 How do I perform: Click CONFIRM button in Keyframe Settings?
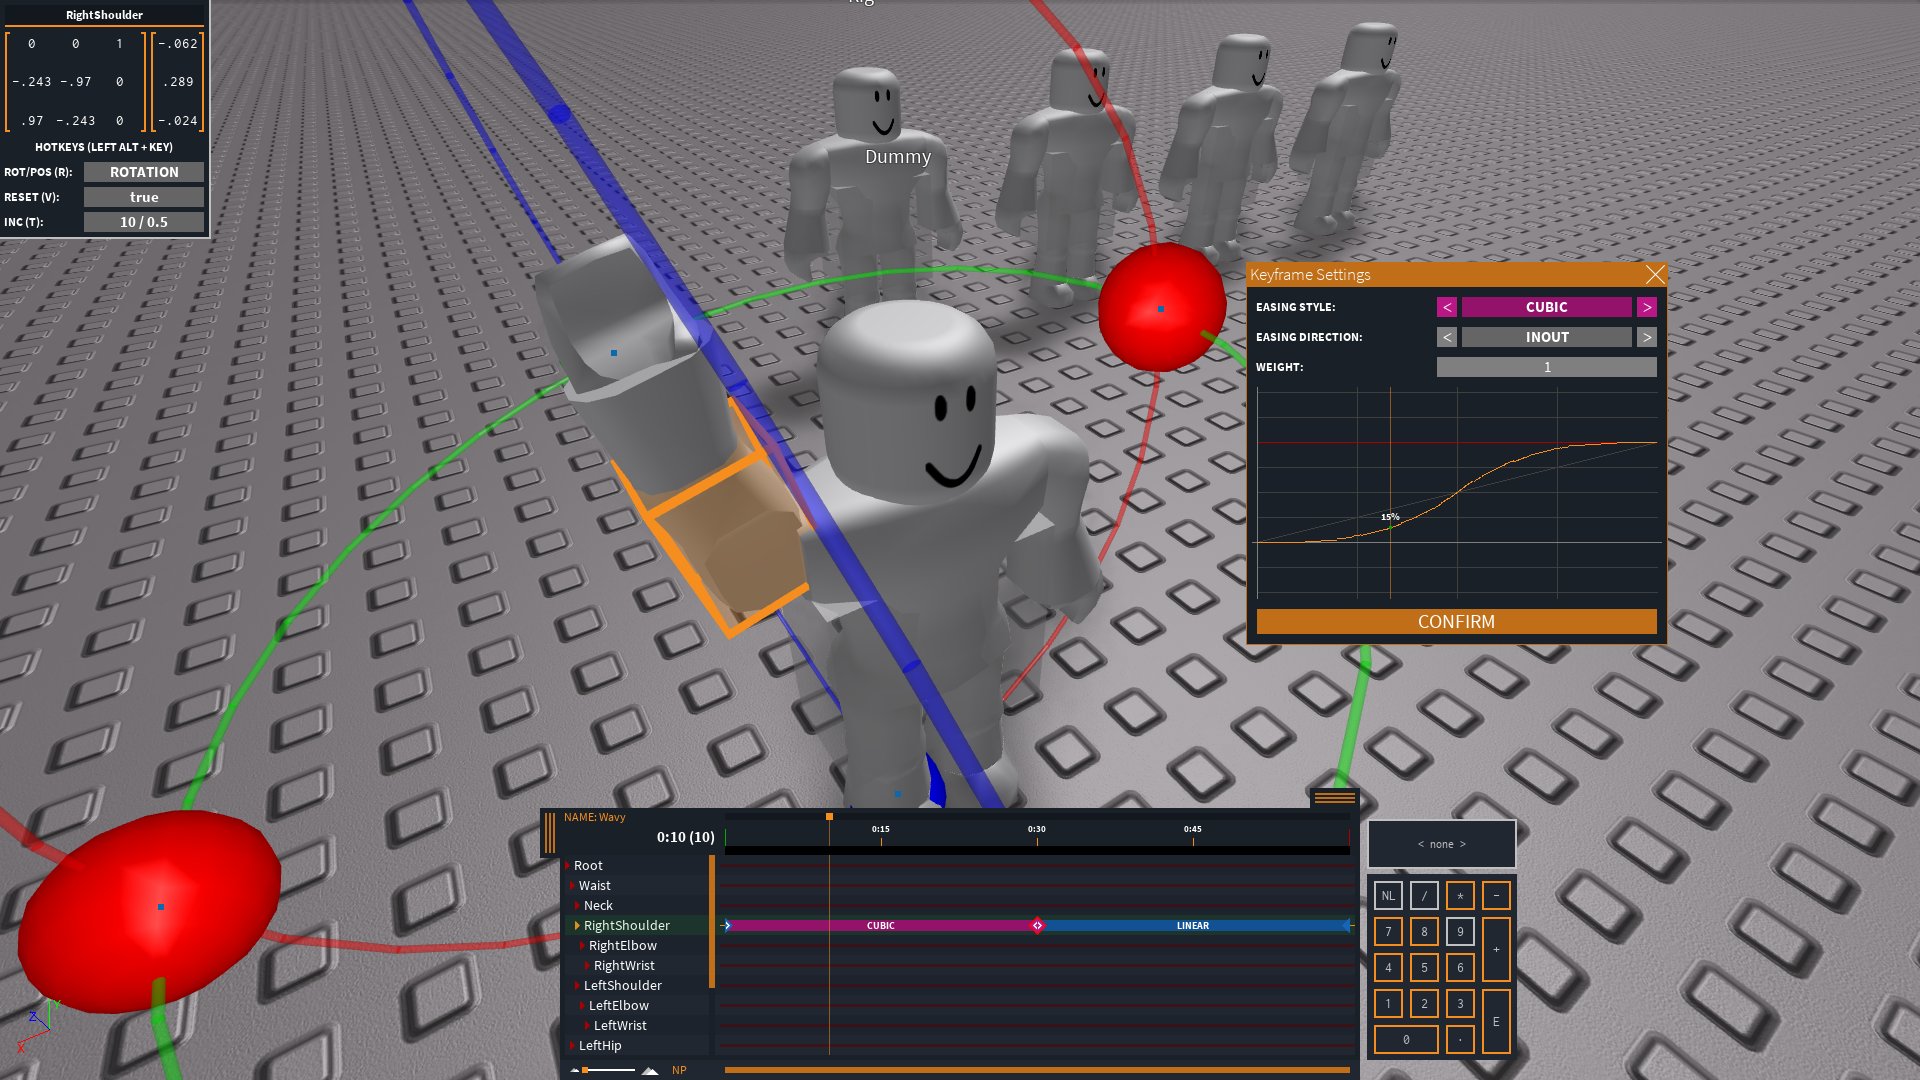coord(1456,621)
